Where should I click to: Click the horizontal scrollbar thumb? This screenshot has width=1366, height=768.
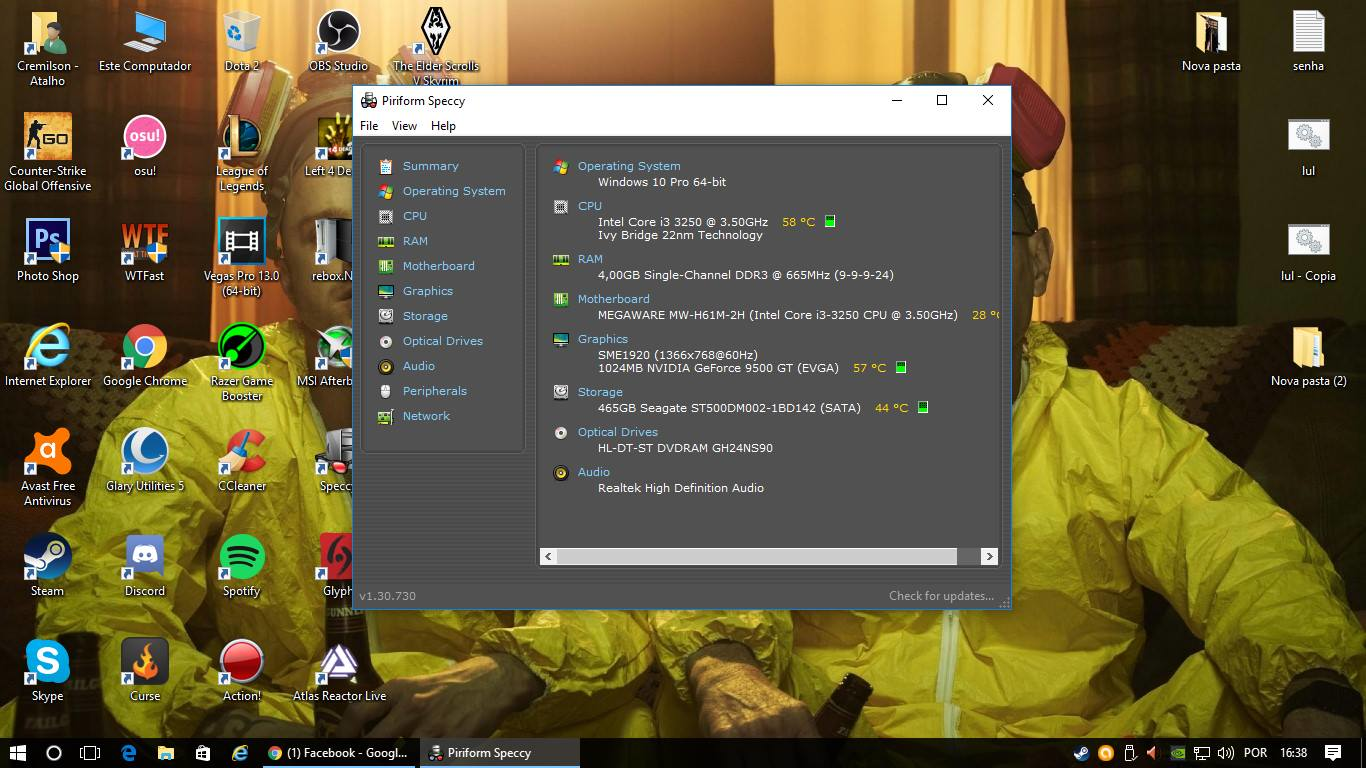point(757,556)
